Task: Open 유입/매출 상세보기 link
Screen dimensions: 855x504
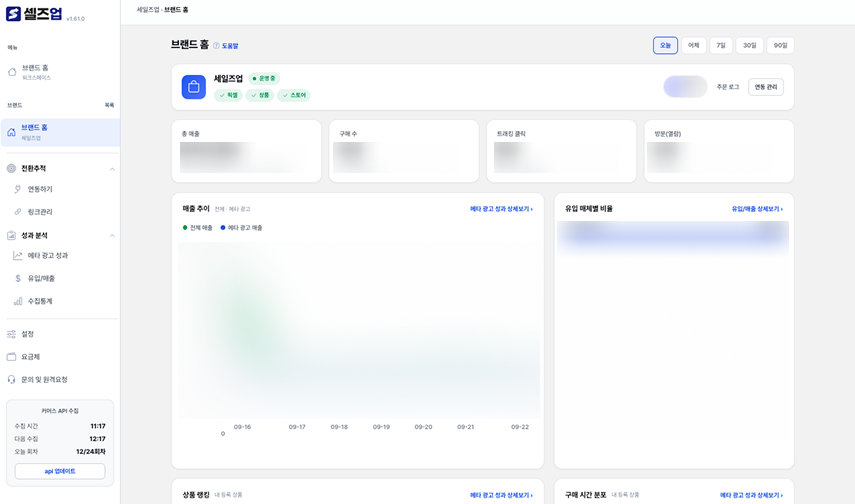Action: click(x=757, y=209)
